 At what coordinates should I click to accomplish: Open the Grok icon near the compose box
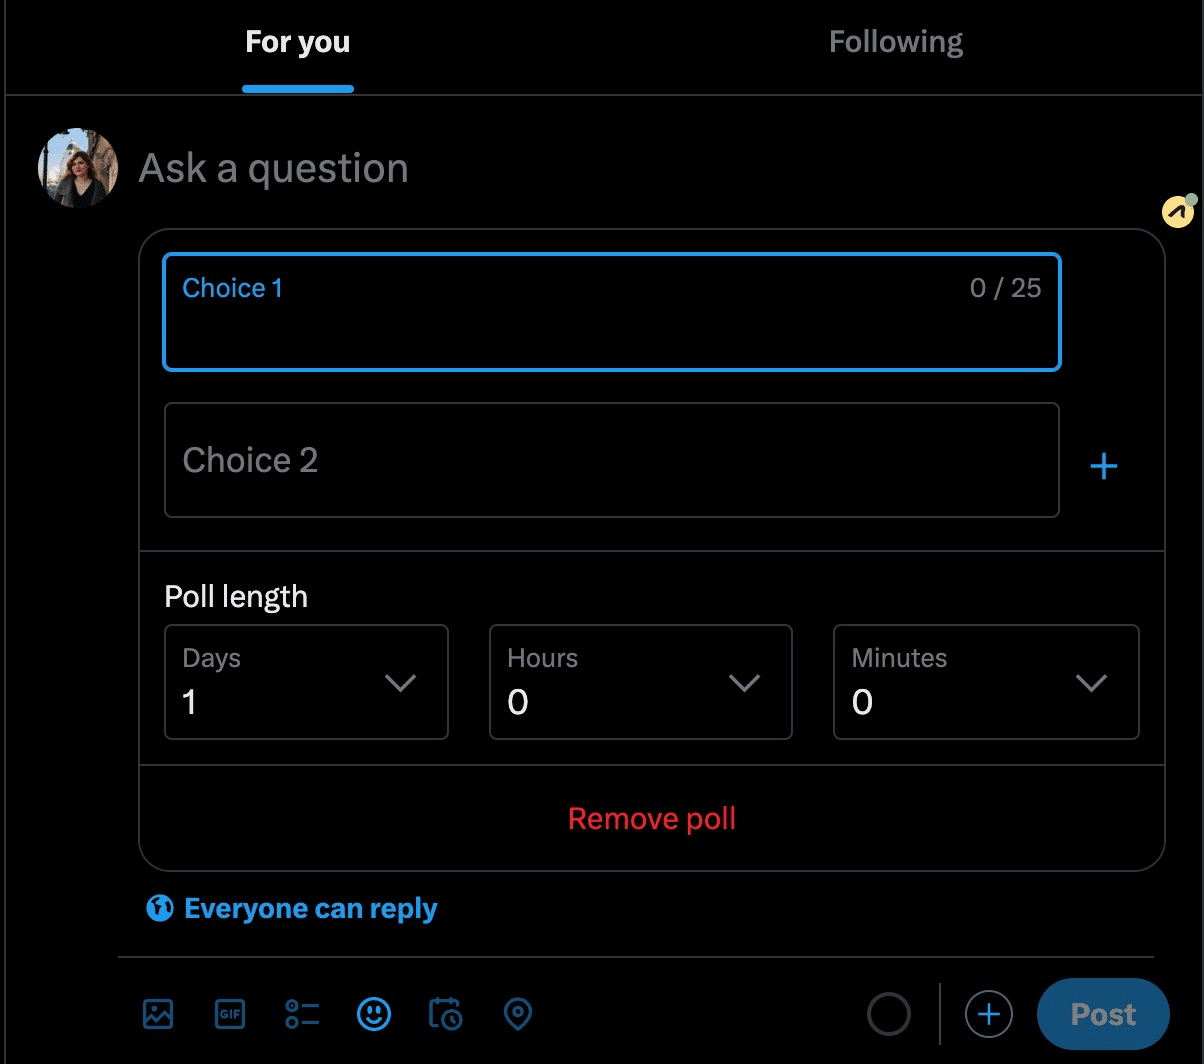click(x=1177, y=210)
